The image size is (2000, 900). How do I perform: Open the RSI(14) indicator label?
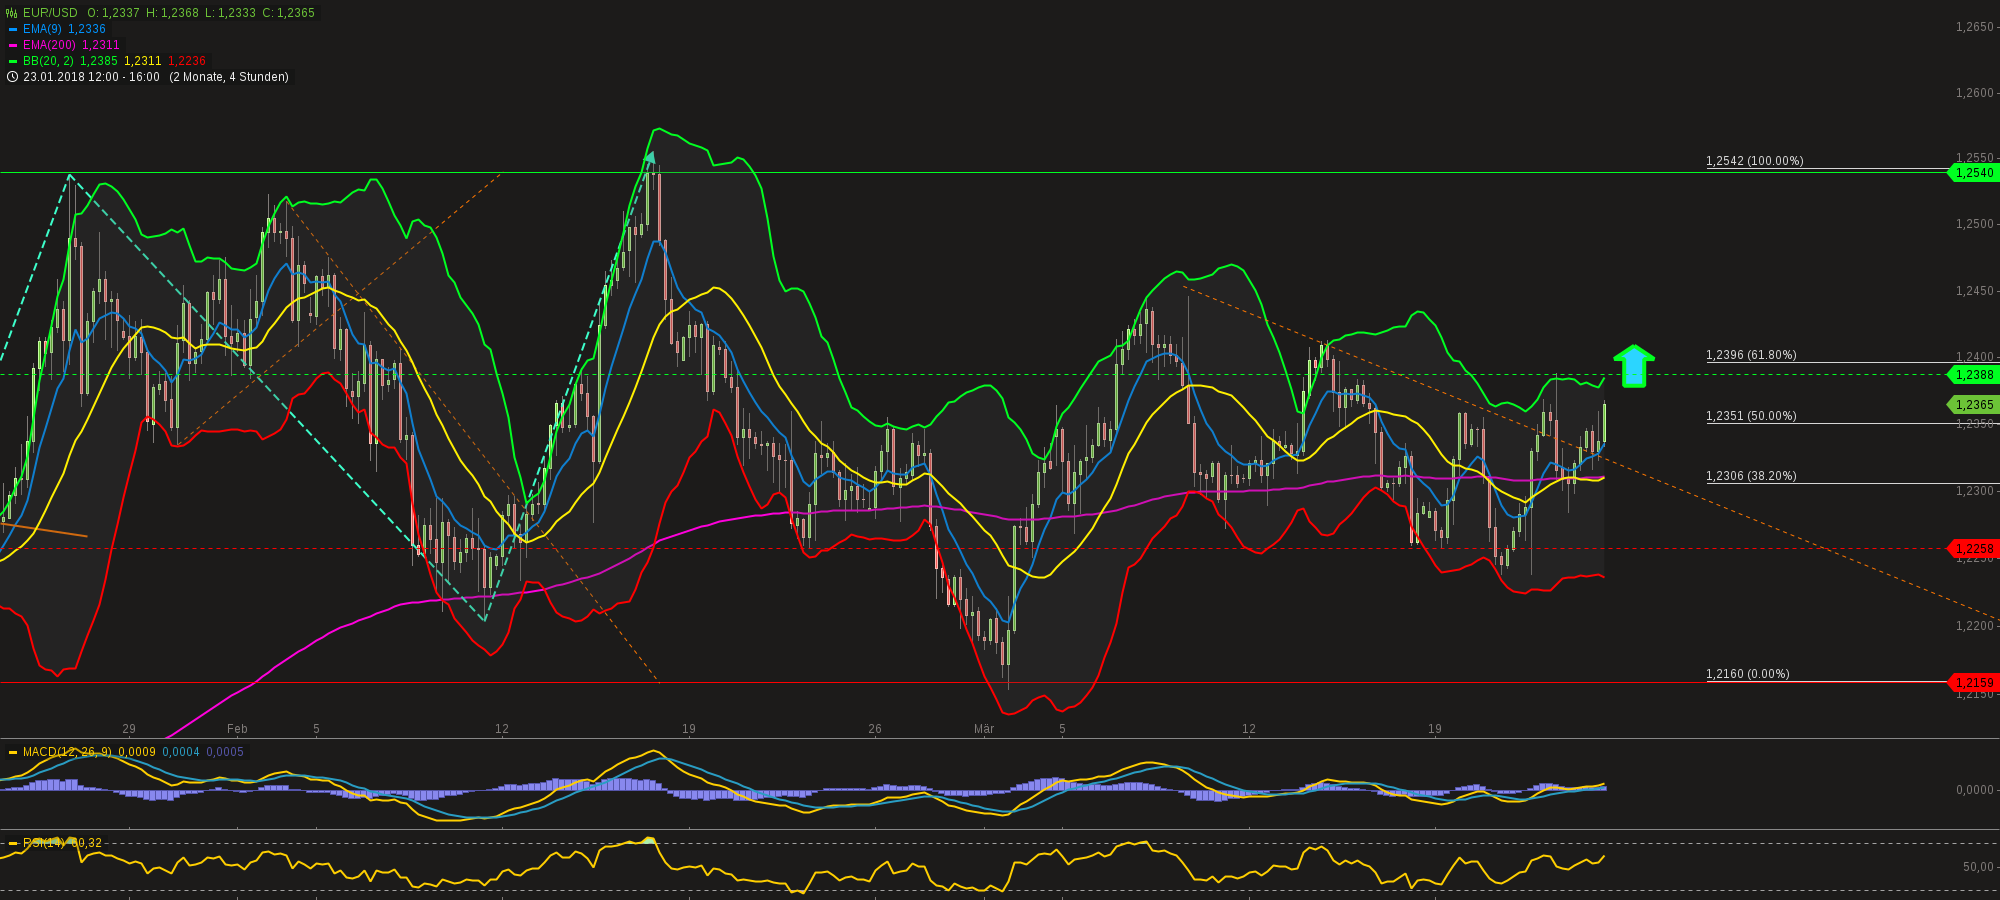tap(43, 843)
